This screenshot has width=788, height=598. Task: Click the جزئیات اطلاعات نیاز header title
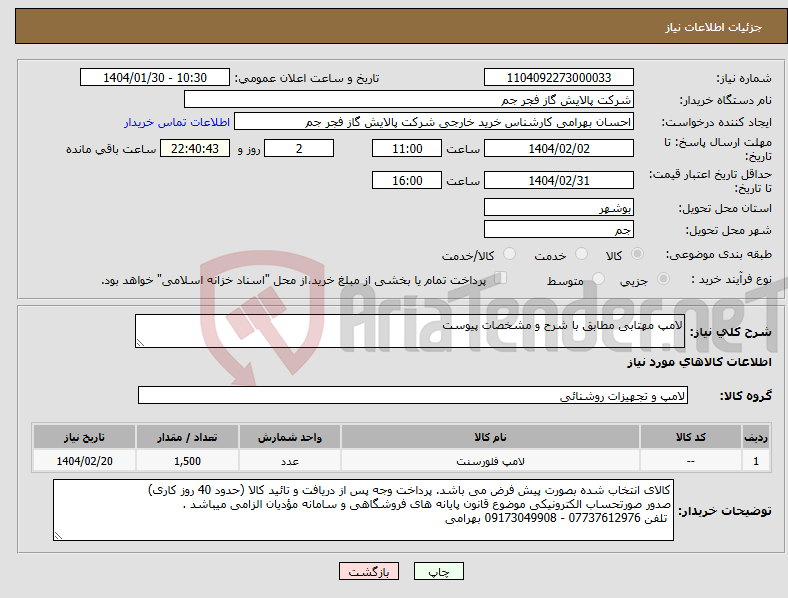[714, 27]
